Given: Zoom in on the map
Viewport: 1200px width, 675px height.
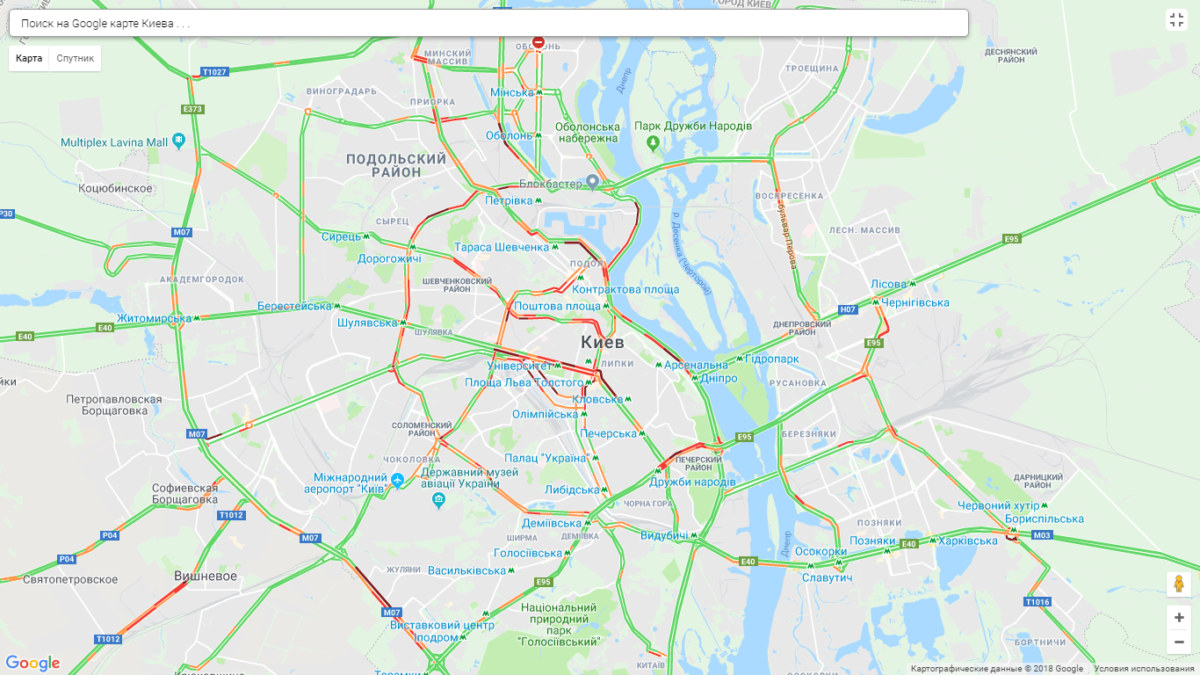Looking at the screenshot, I should (x=1179, y=617).
